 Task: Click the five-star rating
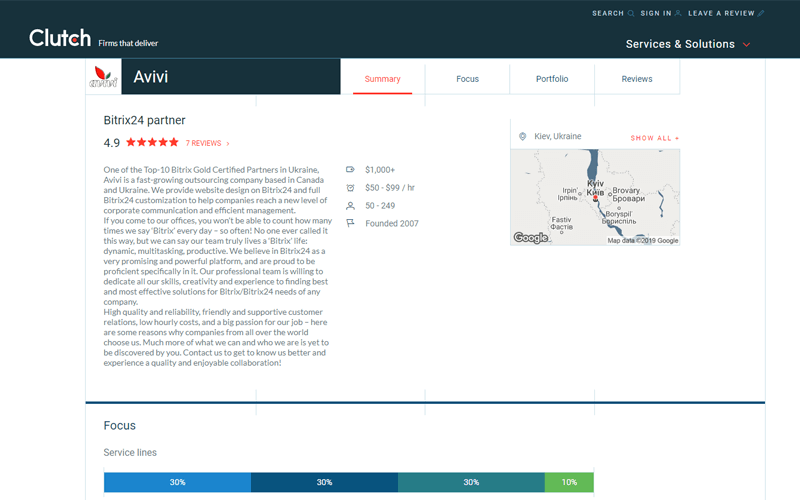[x=152, y=142]
